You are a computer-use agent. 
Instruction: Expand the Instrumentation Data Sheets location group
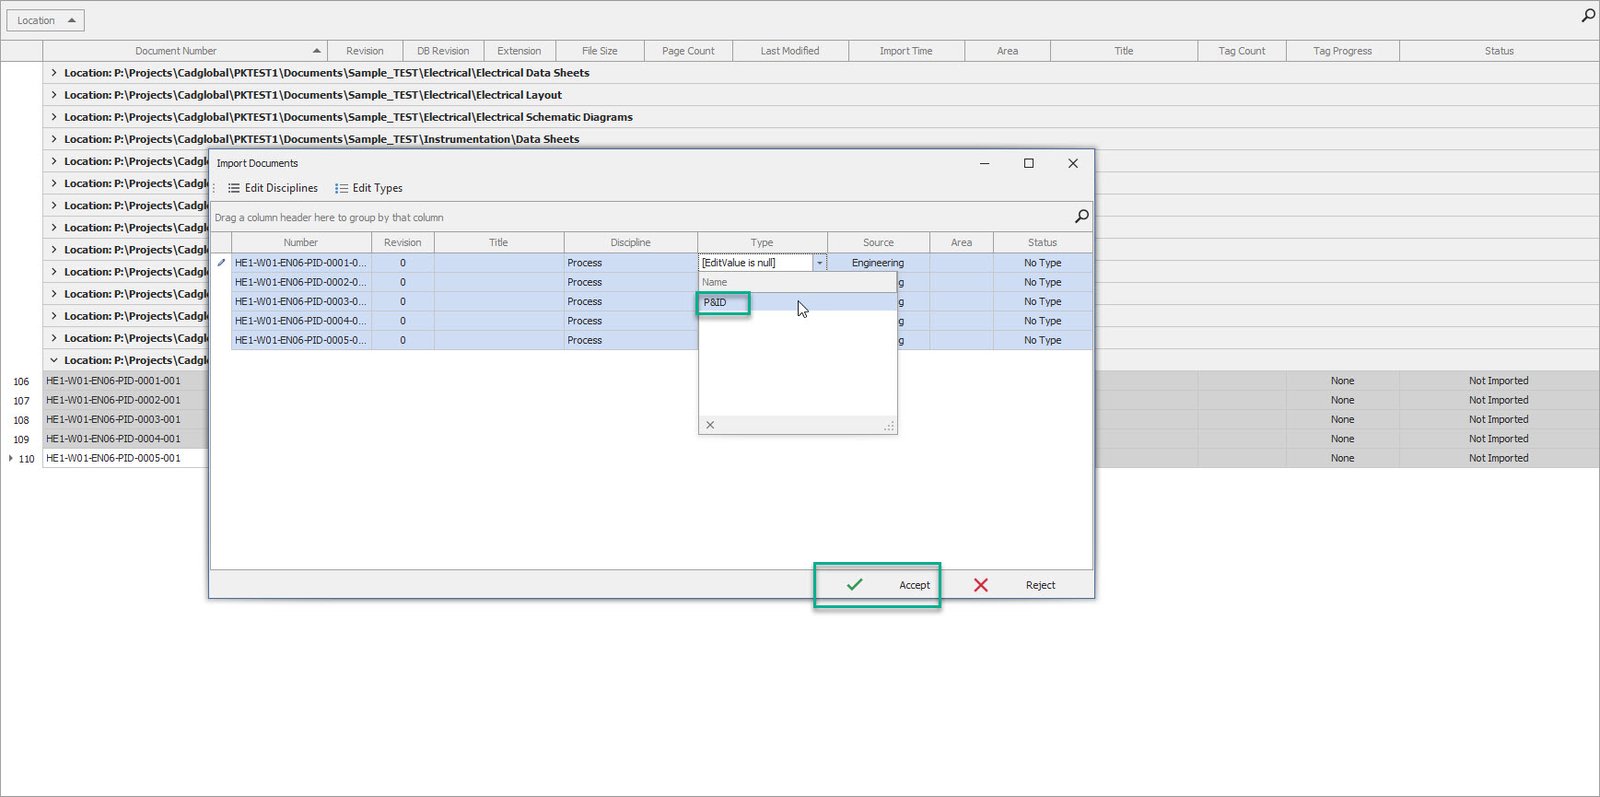[54, 139]
